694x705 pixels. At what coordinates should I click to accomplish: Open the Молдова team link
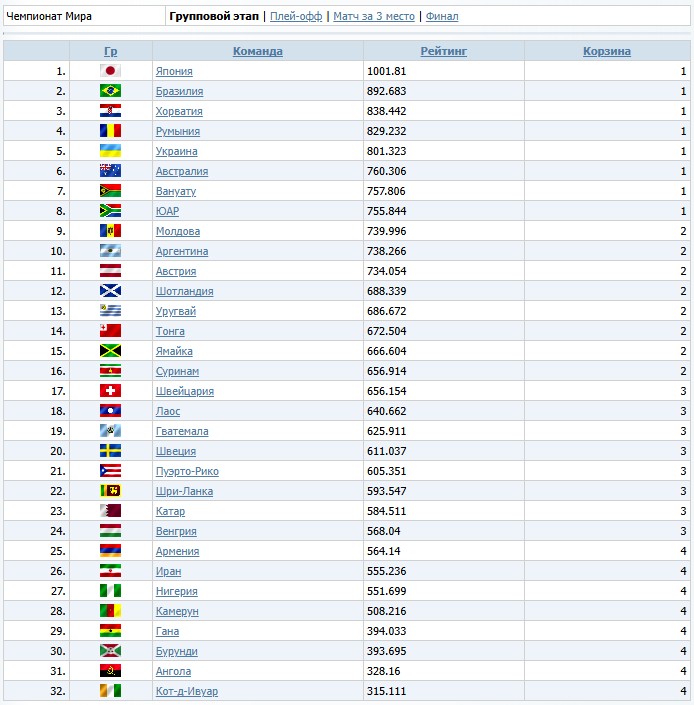tap(178, 231)
